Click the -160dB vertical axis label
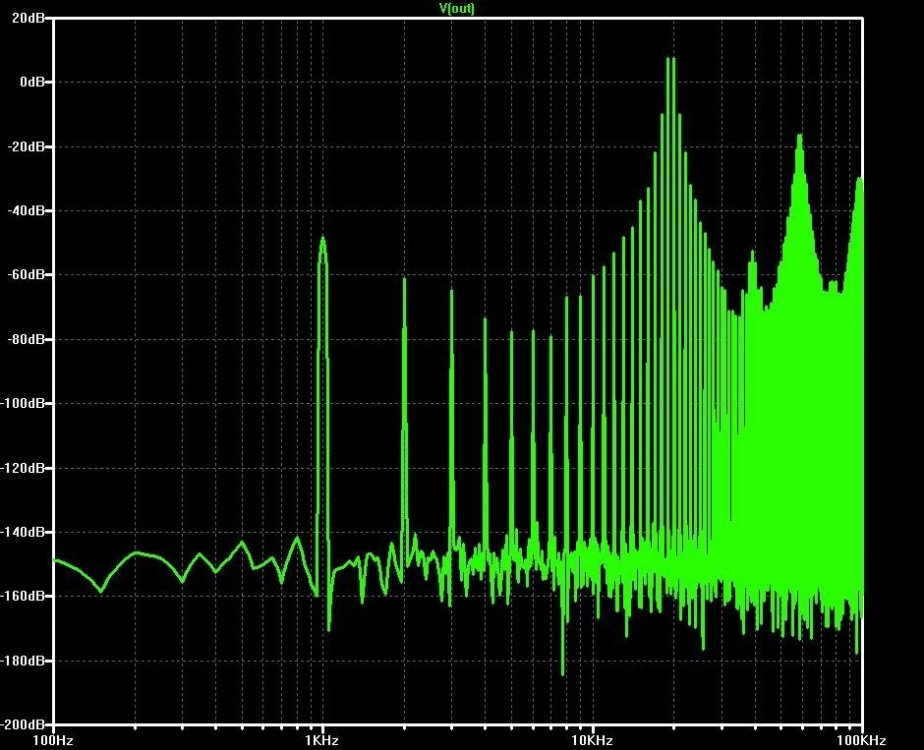Viewport: 924px width, 750px height. tap(22, 596)
